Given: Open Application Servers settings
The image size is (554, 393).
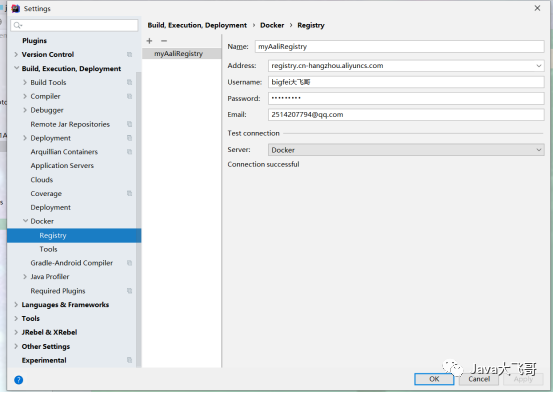Looking at the screenshot, I should (62, 166).
